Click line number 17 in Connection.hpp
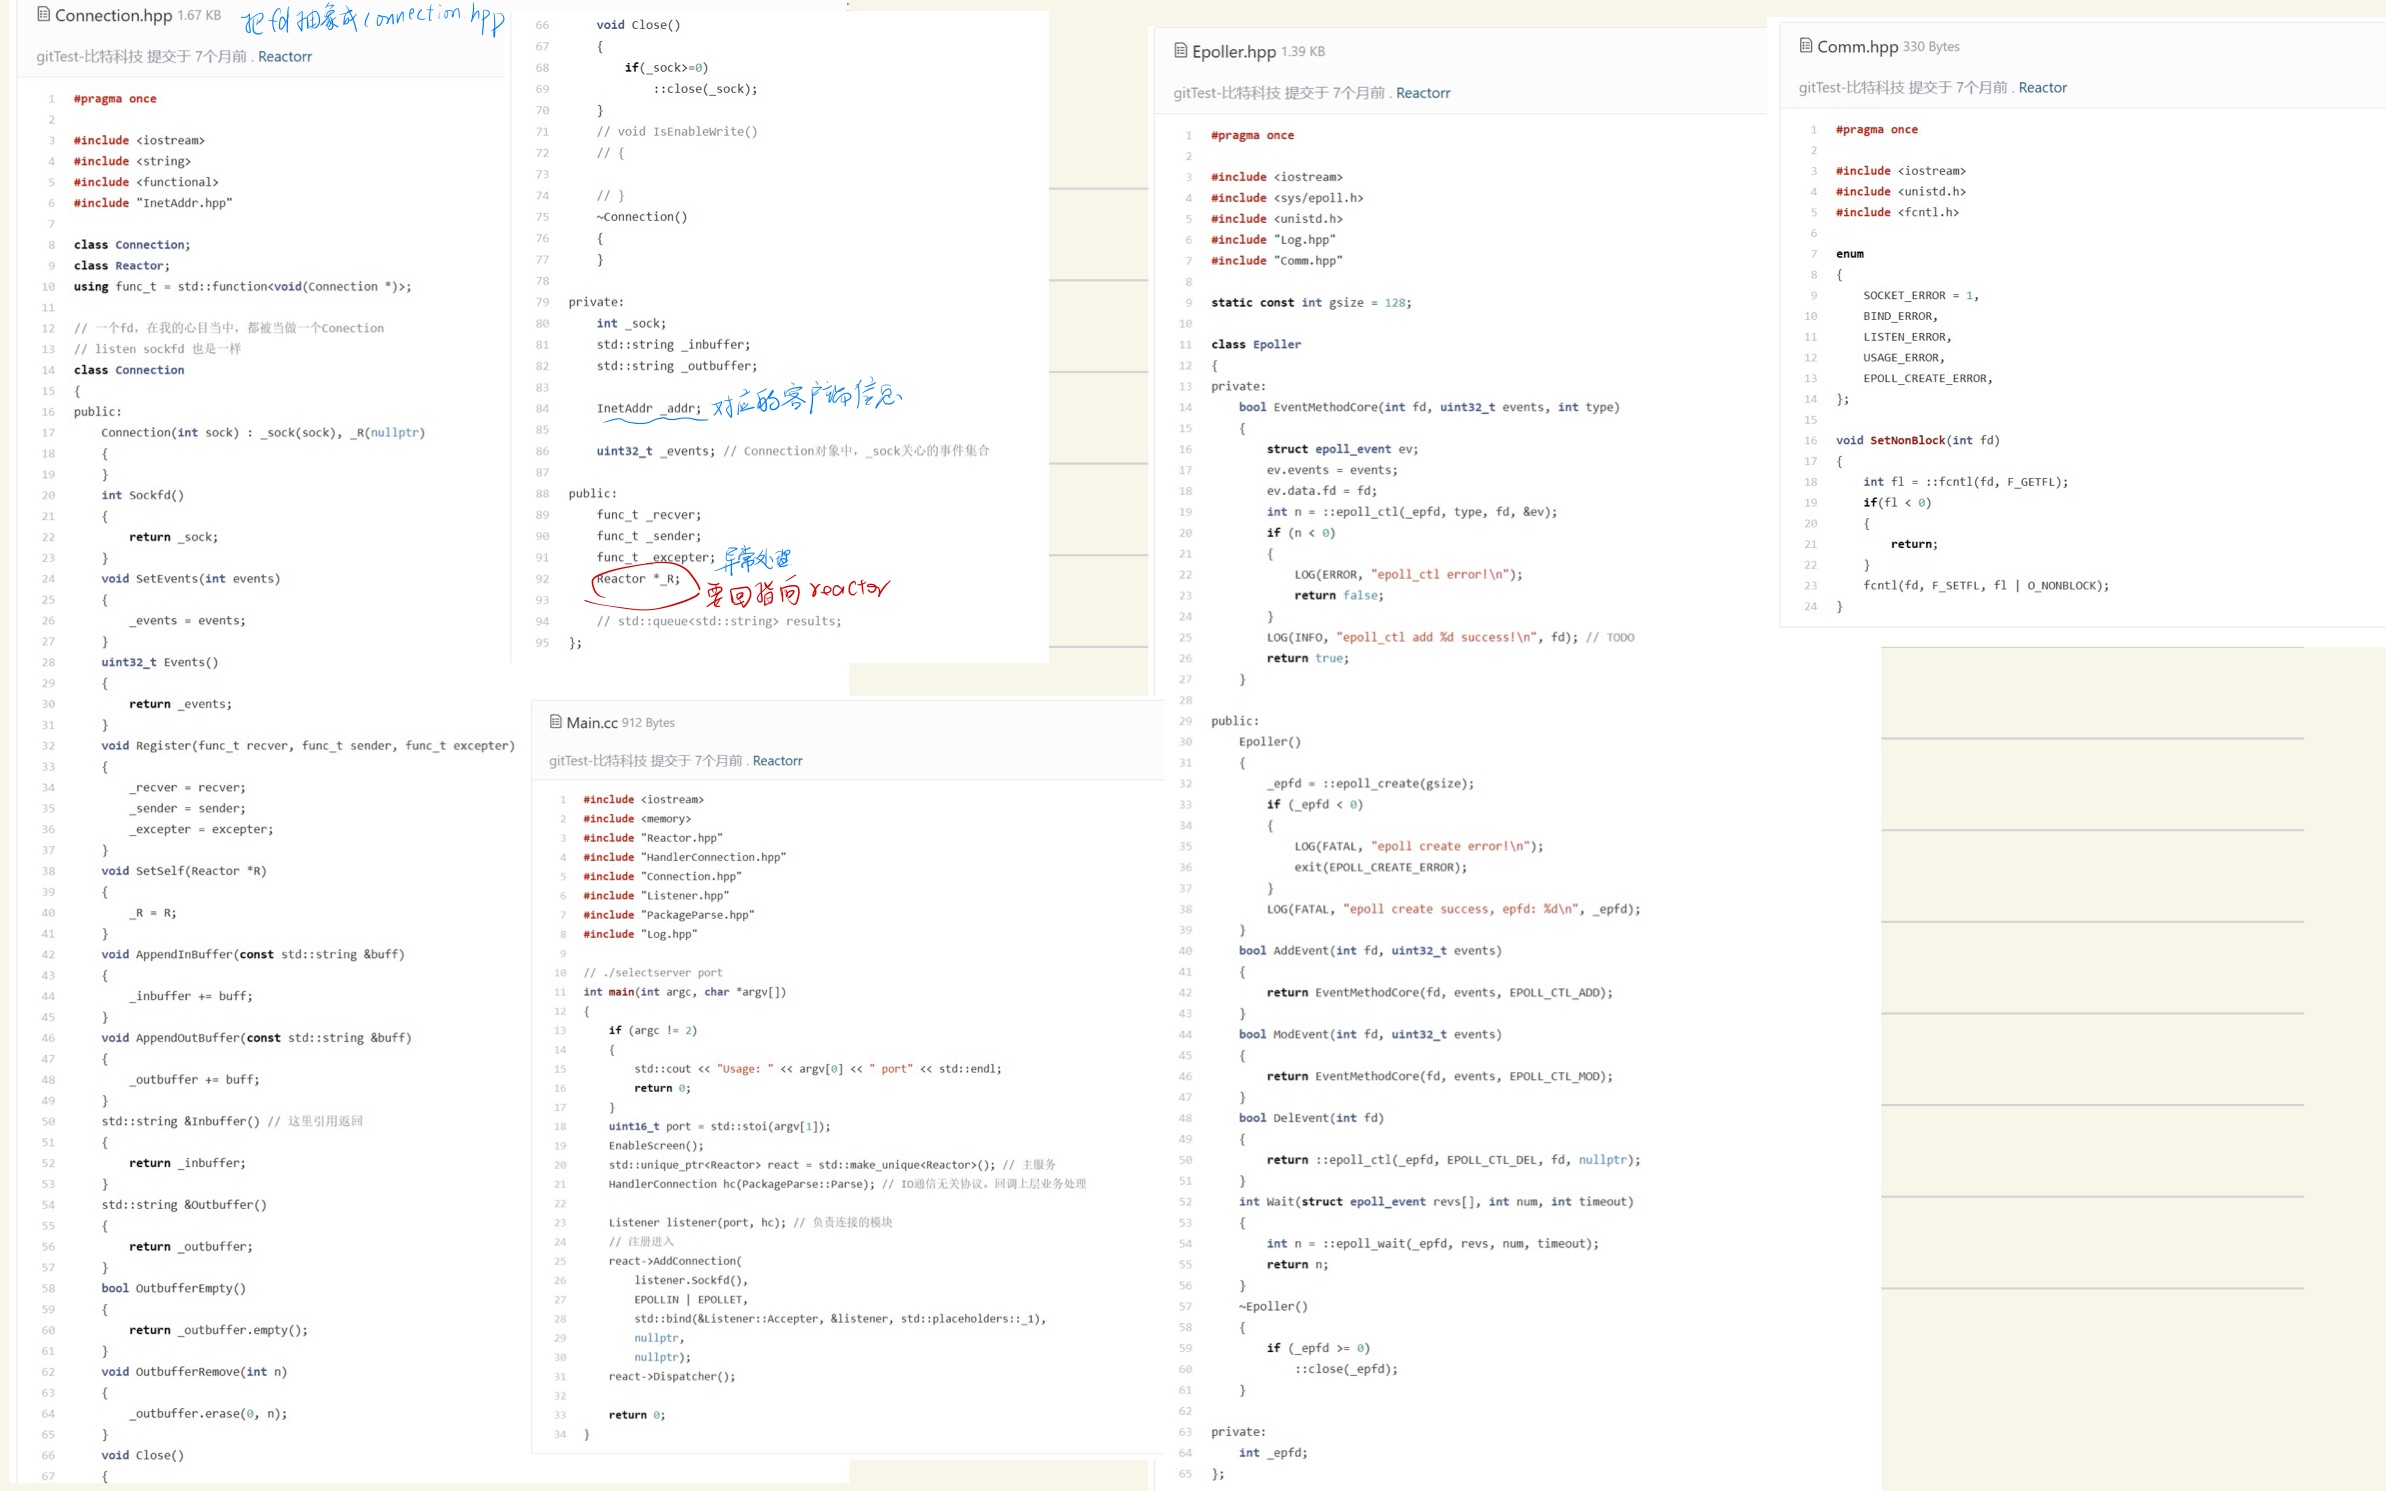The image size is (2386, 1491). click(x=48, y=433)
